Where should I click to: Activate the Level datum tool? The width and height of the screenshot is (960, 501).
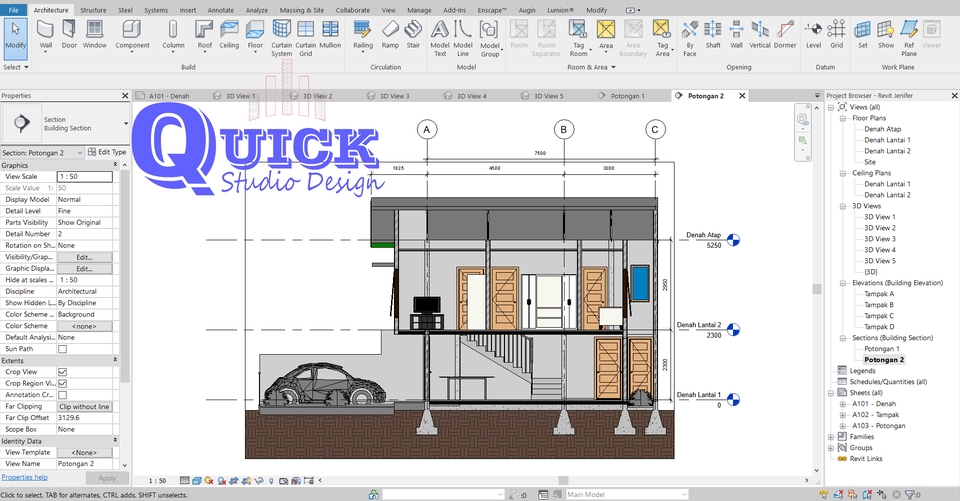point(813,34)
